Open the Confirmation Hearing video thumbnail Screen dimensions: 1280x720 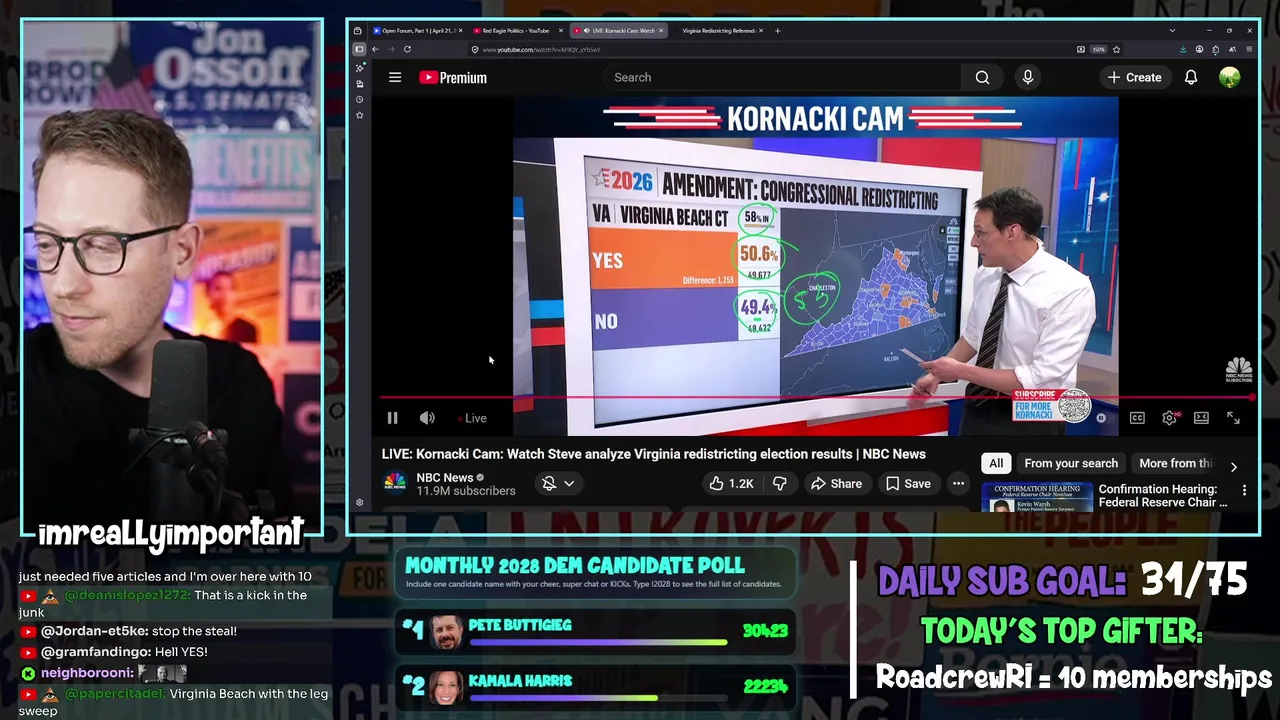tap(1036, 497)
